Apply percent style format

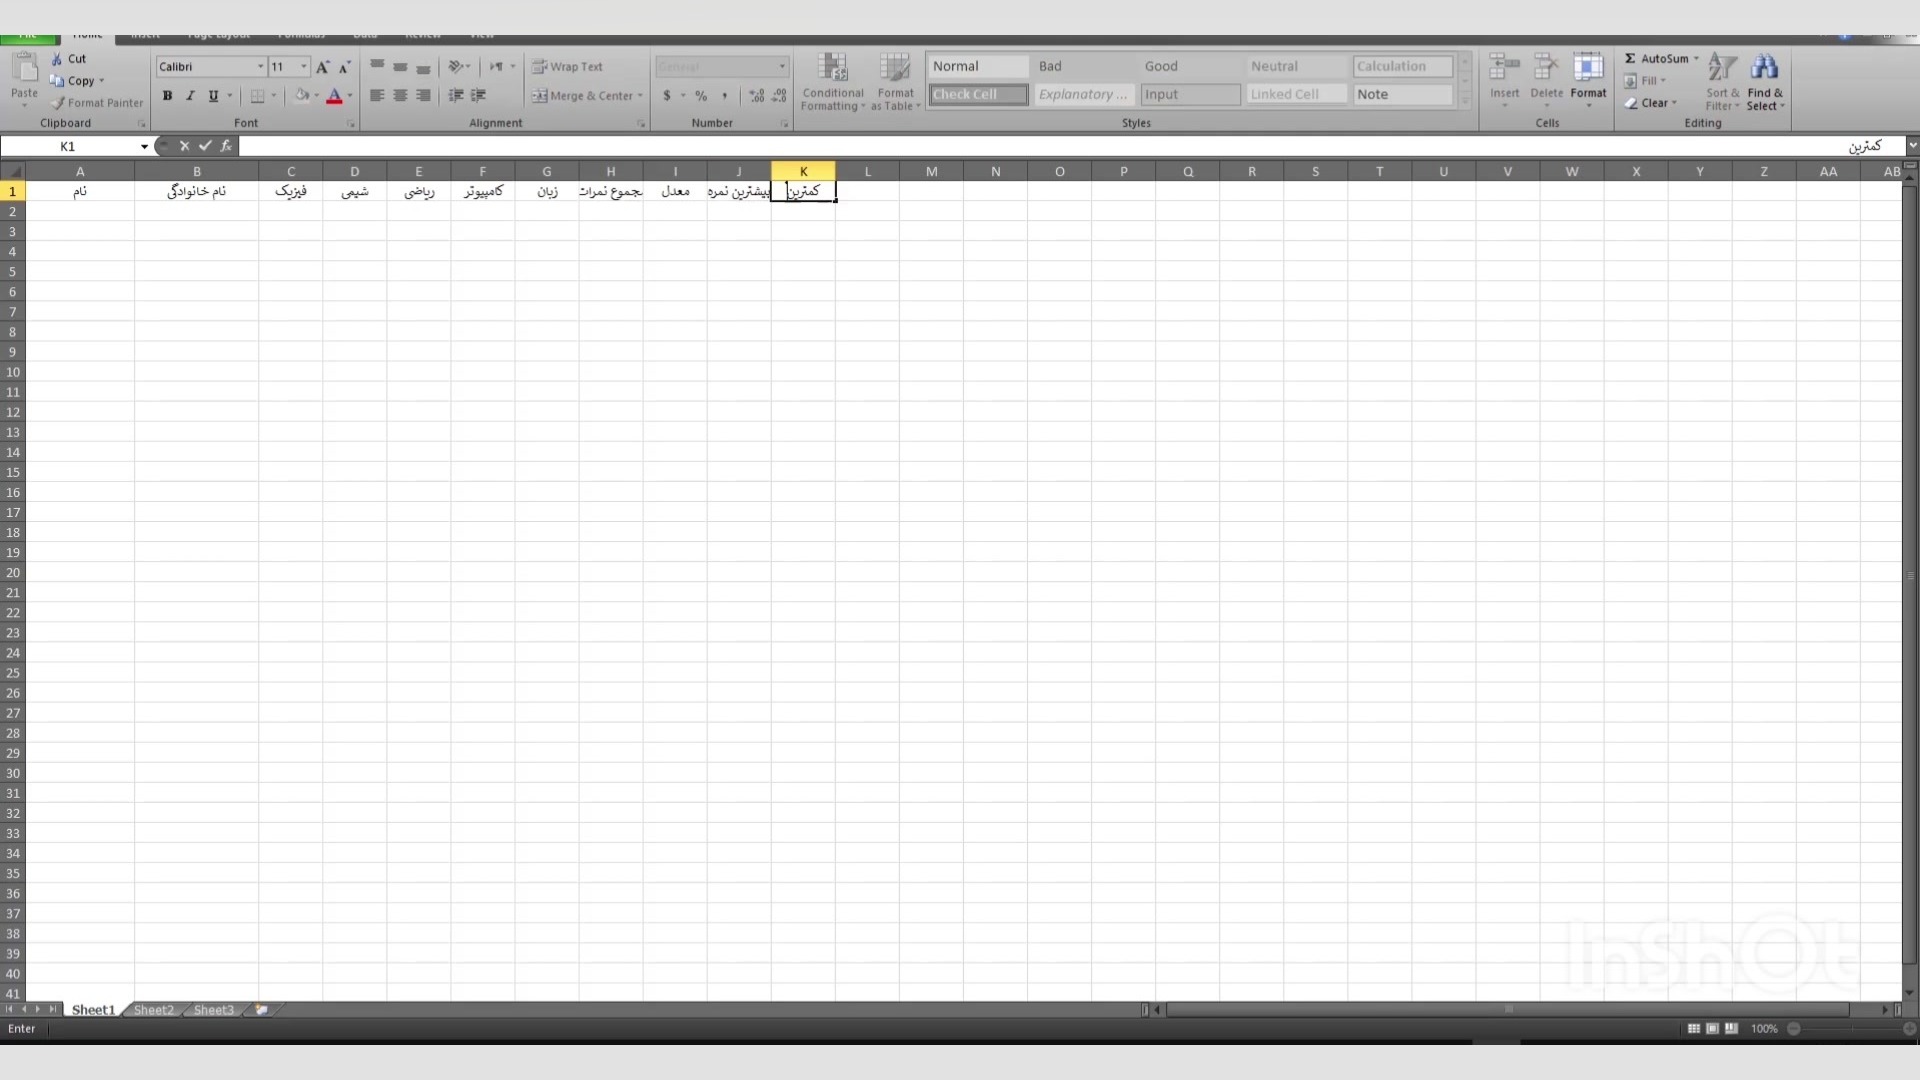[701, 96]
